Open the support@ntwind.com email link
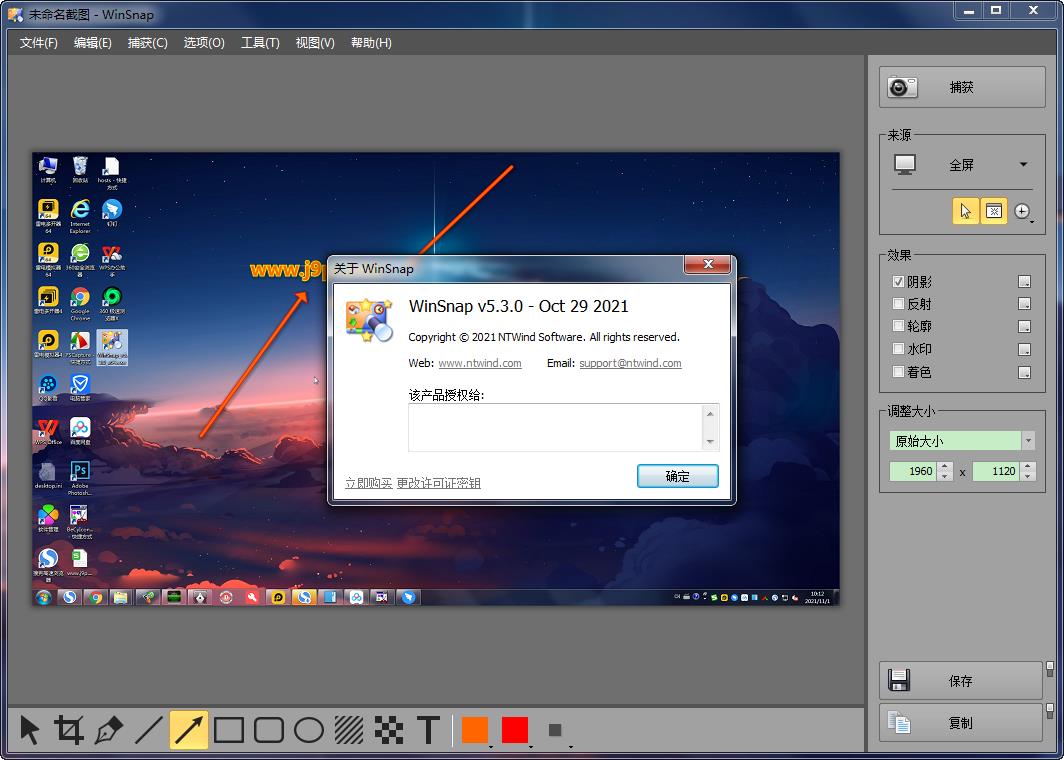1064x760 pixels. (x=630, y=363)
